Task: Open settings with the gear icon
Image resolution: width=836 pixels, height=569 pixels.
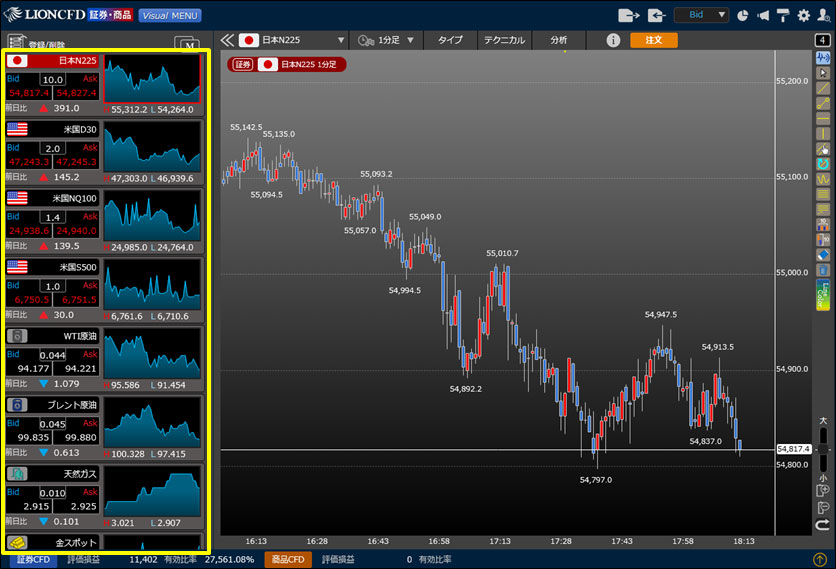Action: coord(803,15)
